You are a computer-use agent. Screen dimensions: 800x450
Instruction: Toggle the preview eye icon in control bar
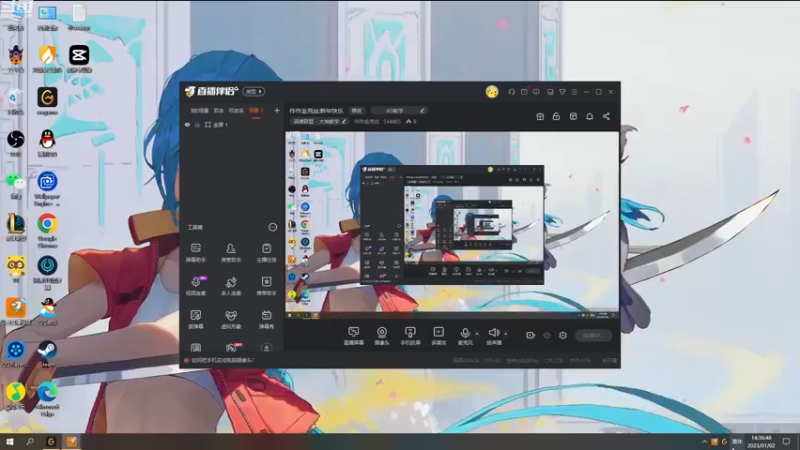click(x=547, y=335)
